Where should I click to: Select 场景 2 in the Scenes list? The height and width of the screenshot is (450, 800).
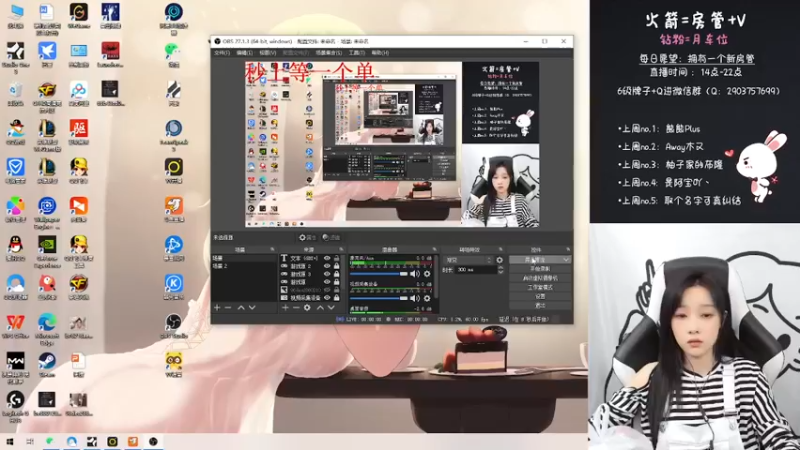[x=244, y=266]
